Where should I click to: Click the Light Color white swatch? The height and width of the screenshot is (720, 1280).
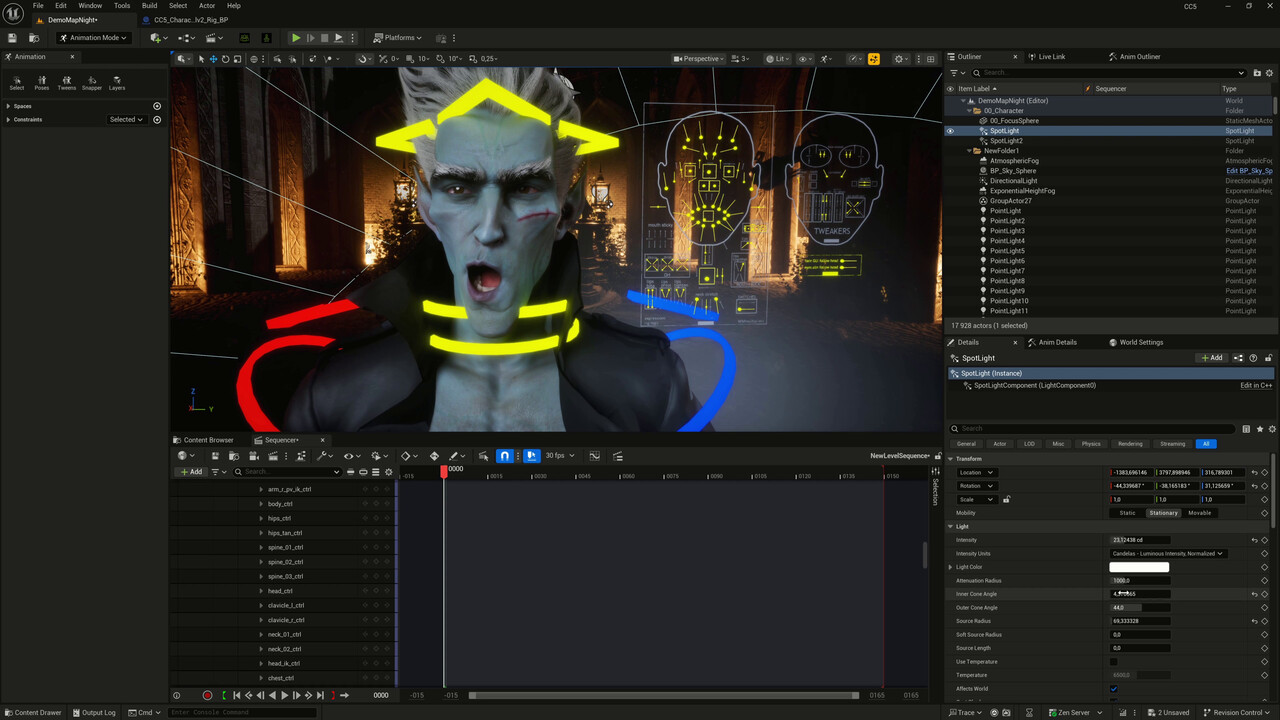pos(1139,567)
